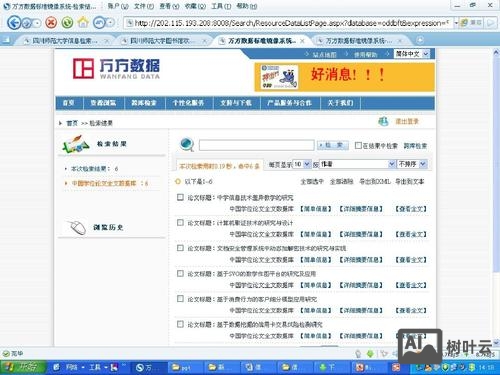The width and height of the screenshot is (500, 375).
Task: Click the page vertical scrollbar
Action: pos(496,197)
